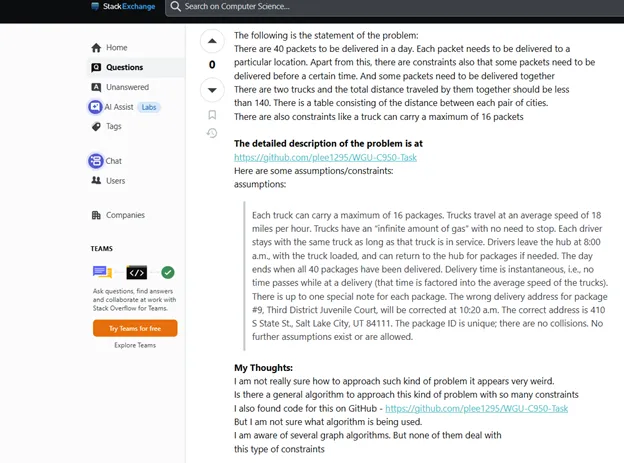The width and height of the screenshot is (624, 463).
Task: Click the Home house icon
Action: pos(96,48)
